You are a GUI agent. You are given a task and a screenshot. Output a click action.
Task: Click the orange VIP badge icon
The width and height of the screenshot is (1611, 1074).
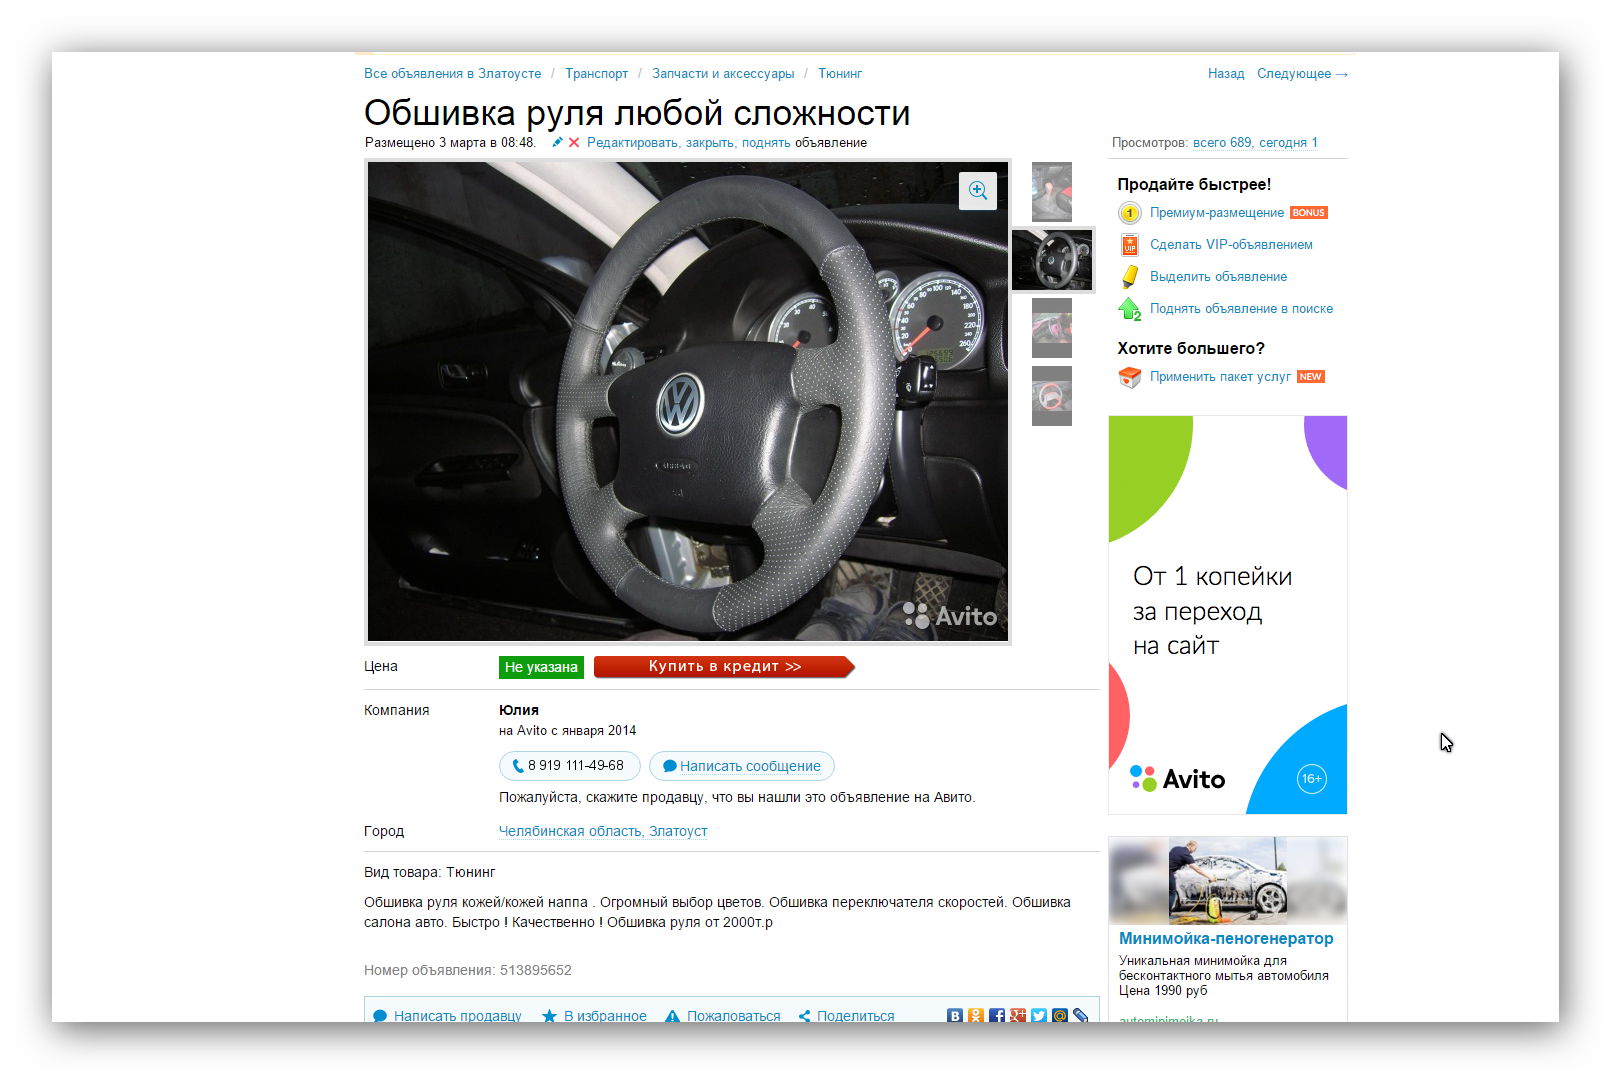[x=1129, y=245]
